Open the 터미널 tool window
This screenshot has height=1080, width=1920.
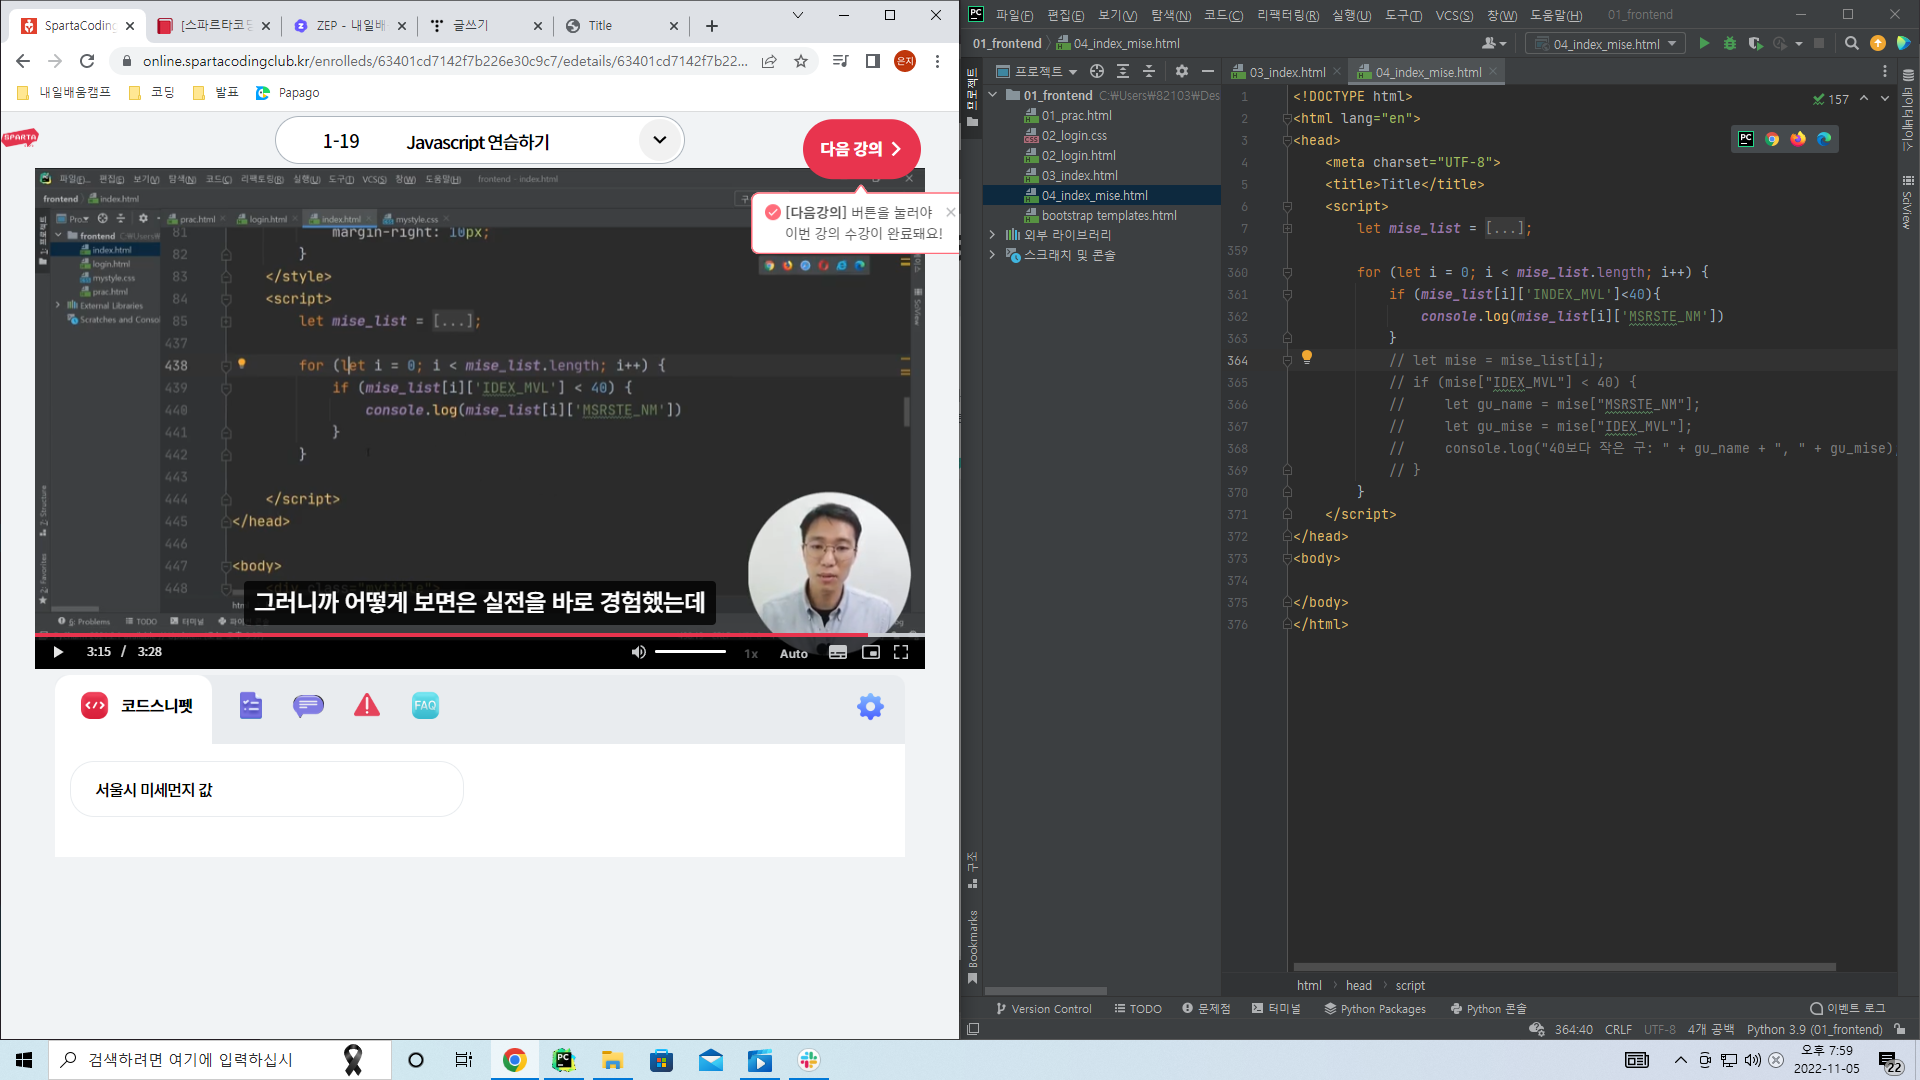1276,1009
